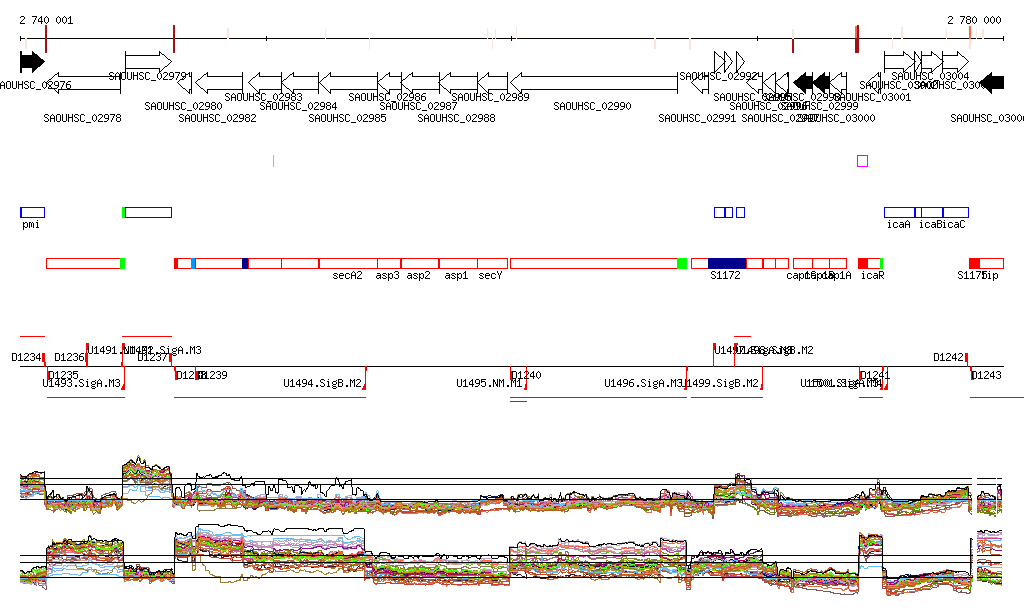Click the magenta outlined square marker
This screenshot has width=1024, height=611.
(862, 161)
